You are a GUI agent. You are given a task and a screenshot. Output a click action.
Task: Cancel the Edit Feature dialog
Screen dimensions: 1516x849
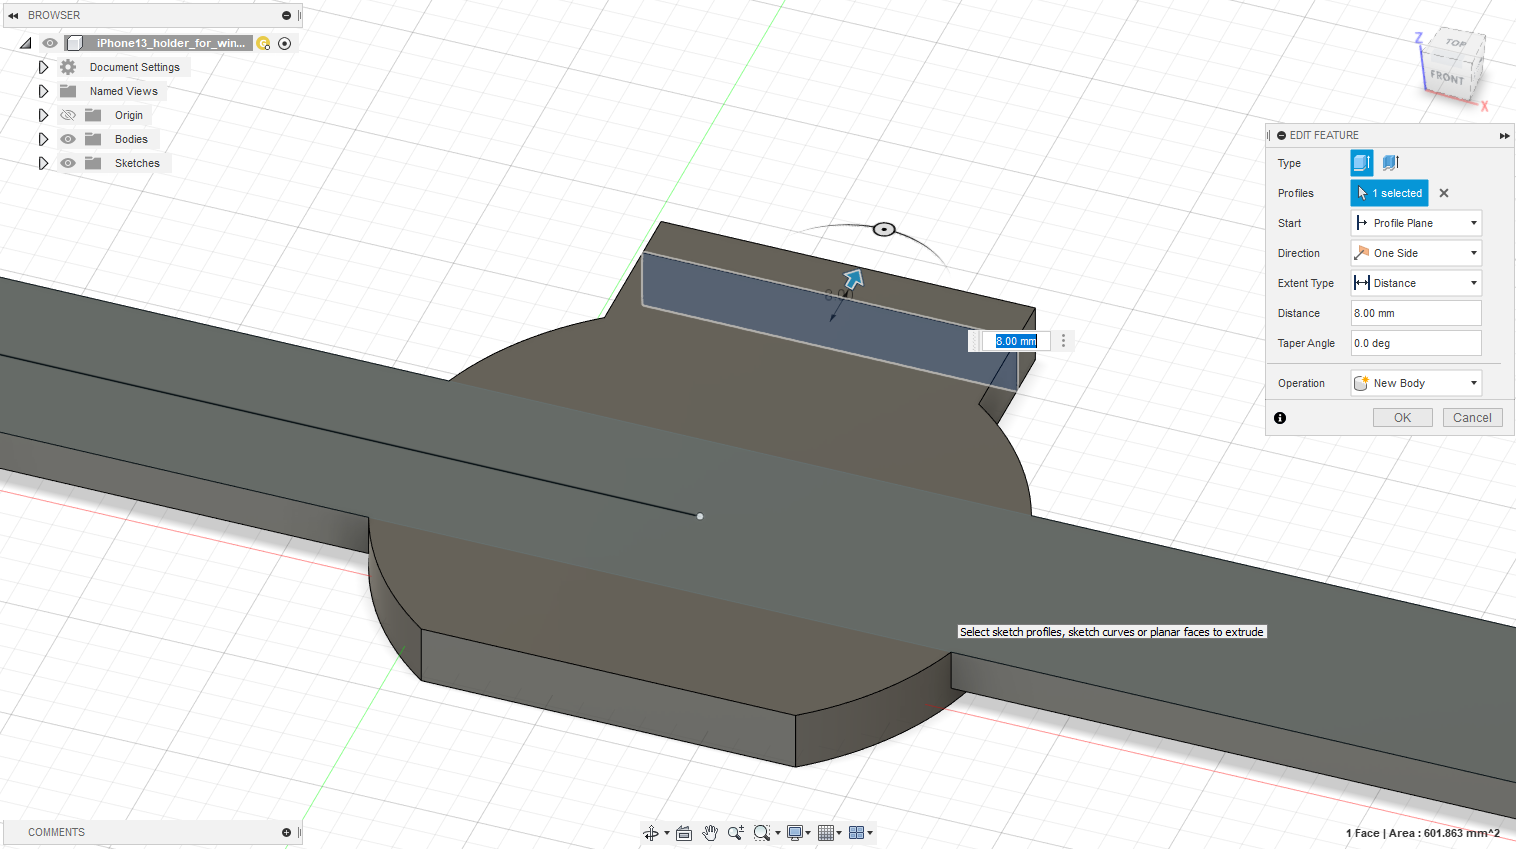pos(1472,418)
